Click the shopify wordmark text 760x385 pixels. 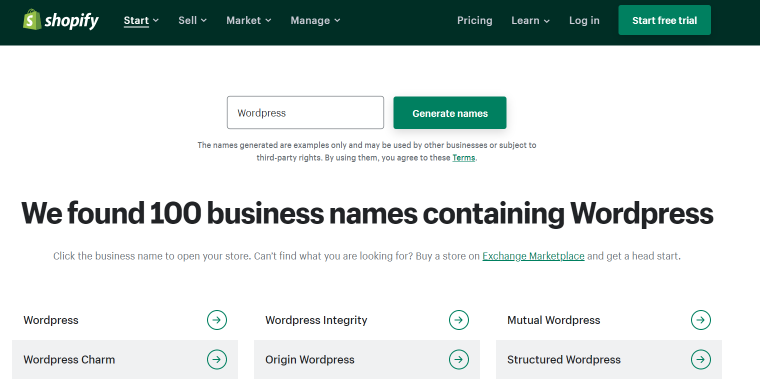click(72, 21)
